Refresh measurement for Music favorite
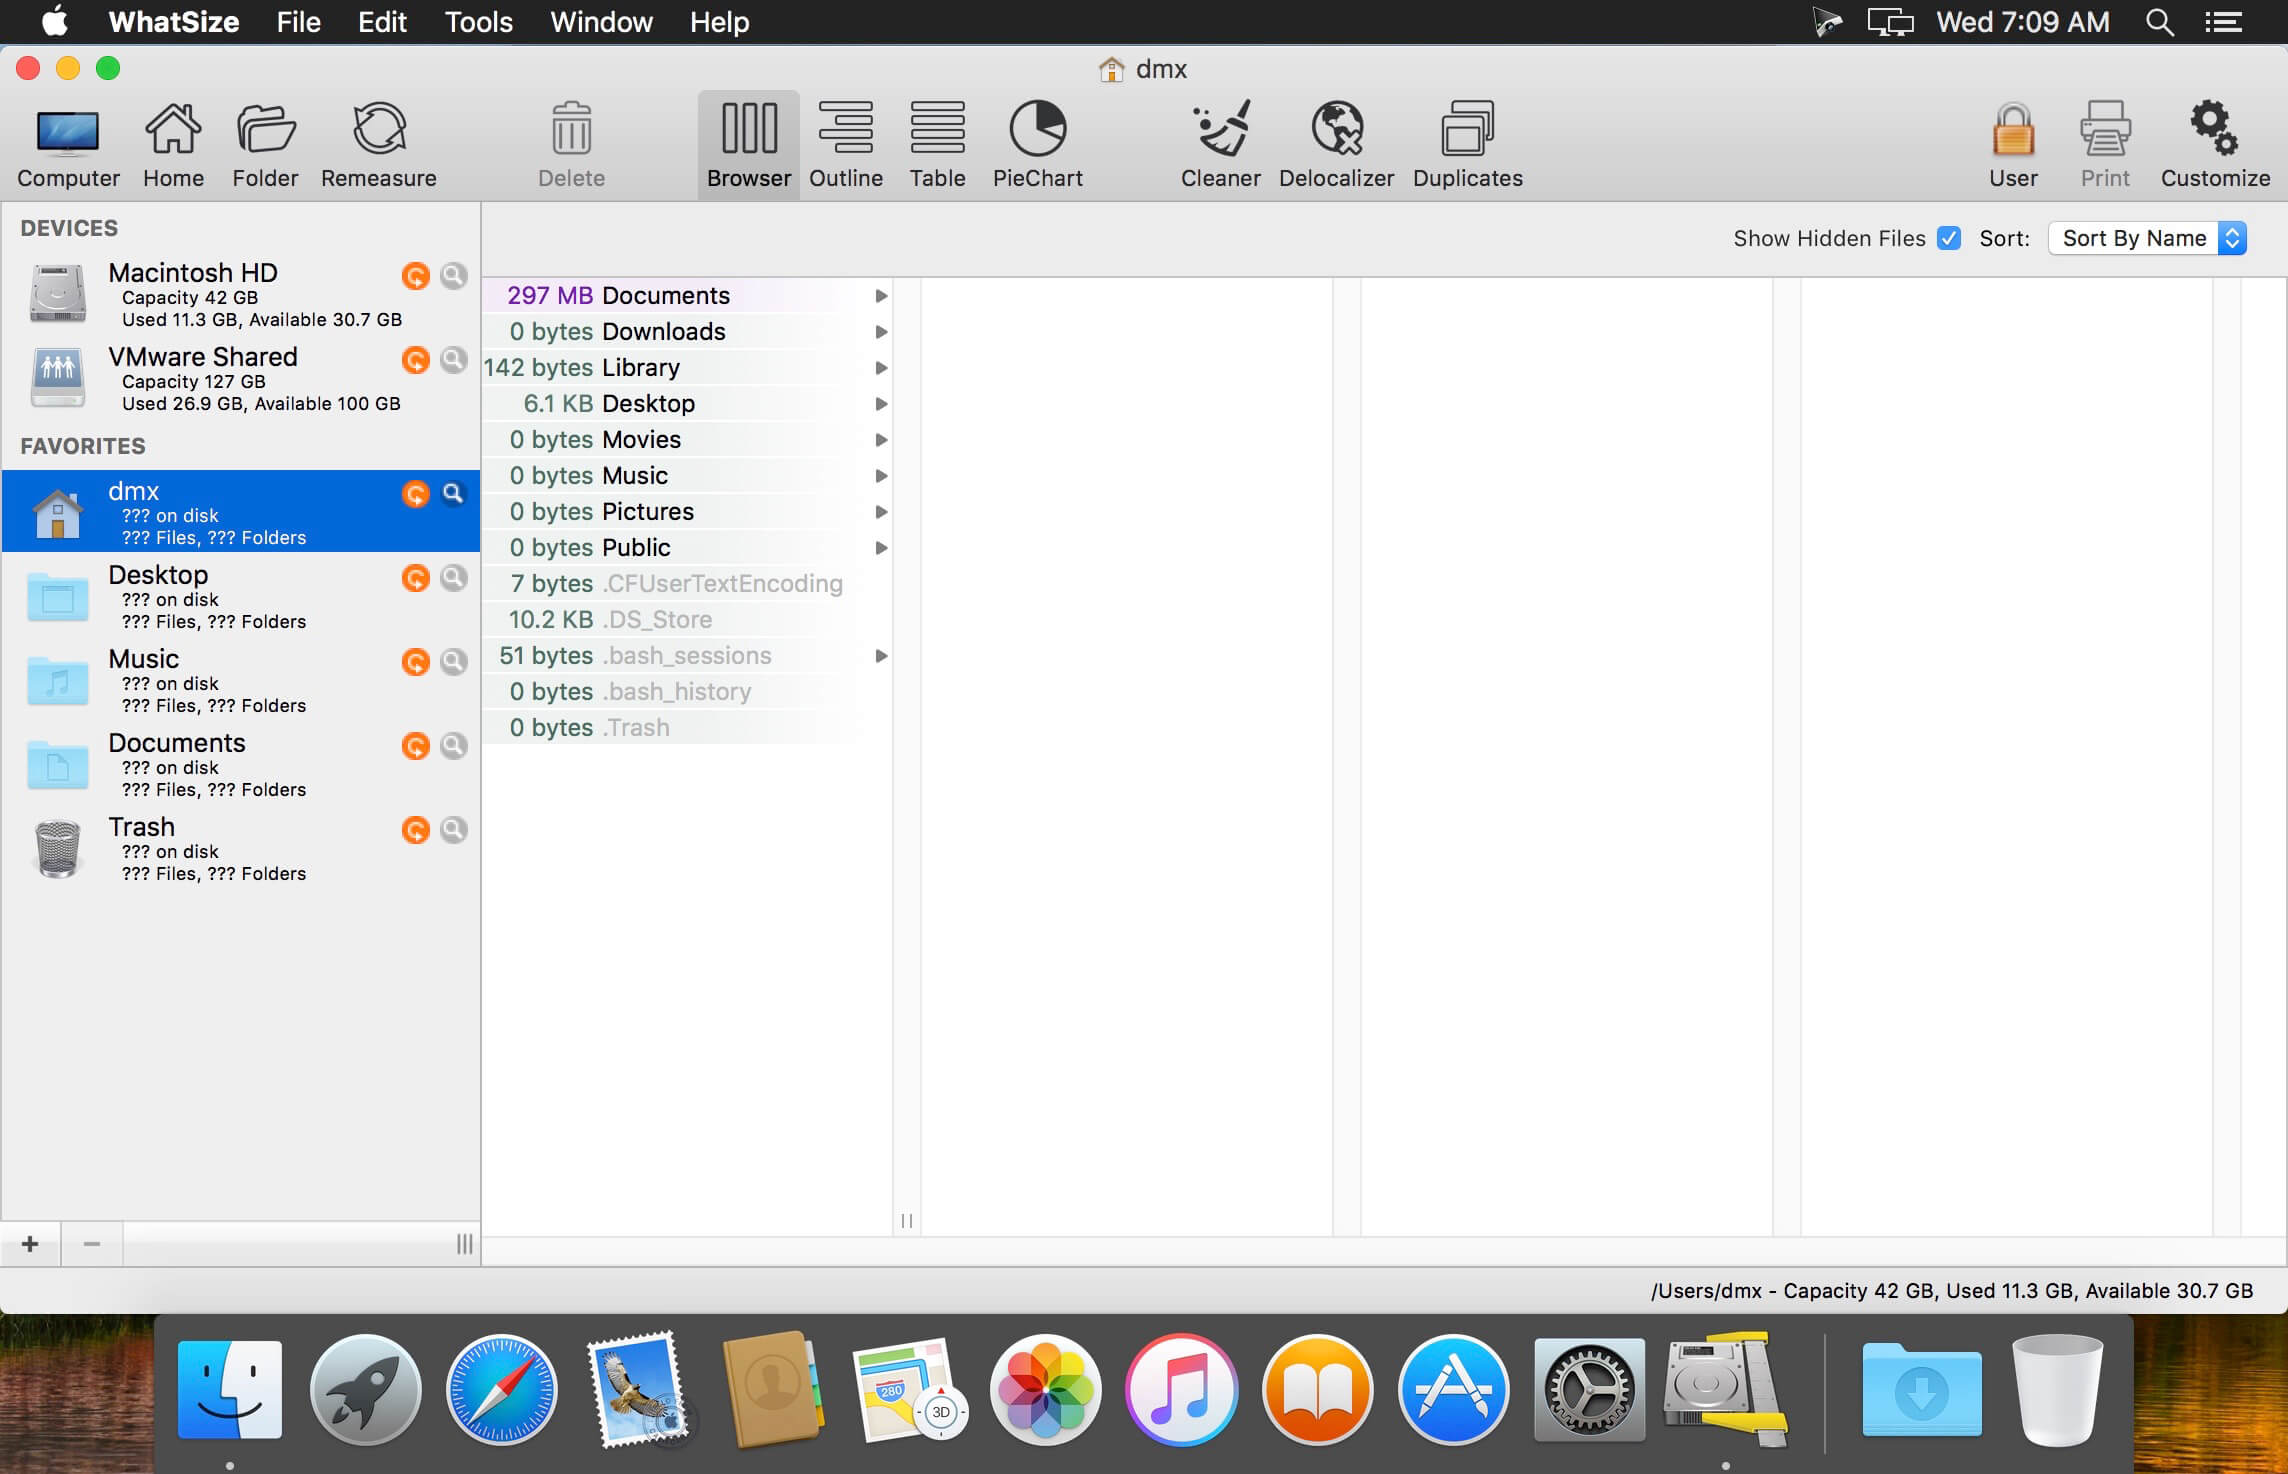This screenshot has width=2288, height=1474. (x=416, y=661)
